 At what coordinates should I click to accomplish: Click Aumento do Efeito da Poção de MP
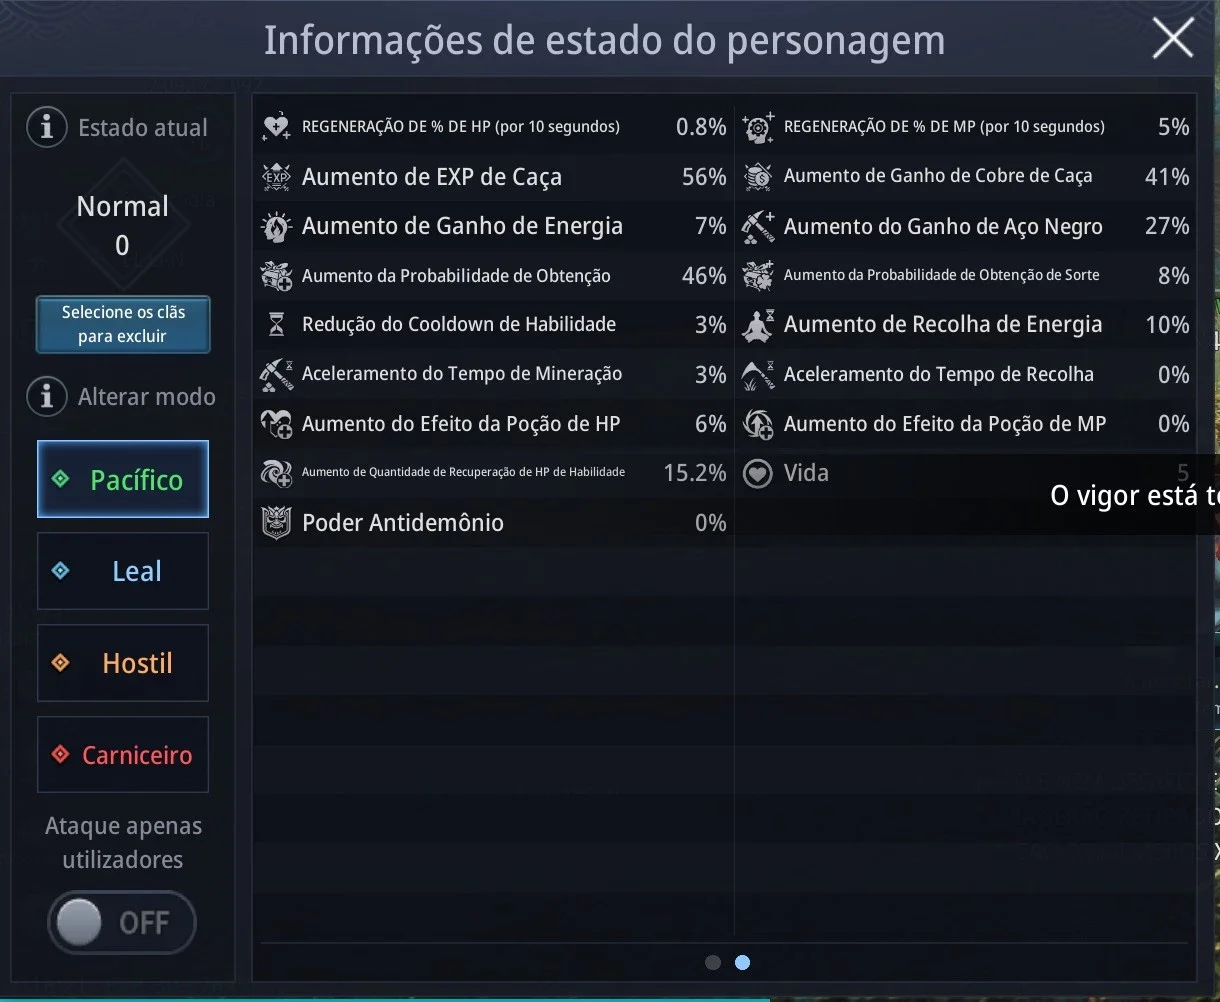coord(945,424)
